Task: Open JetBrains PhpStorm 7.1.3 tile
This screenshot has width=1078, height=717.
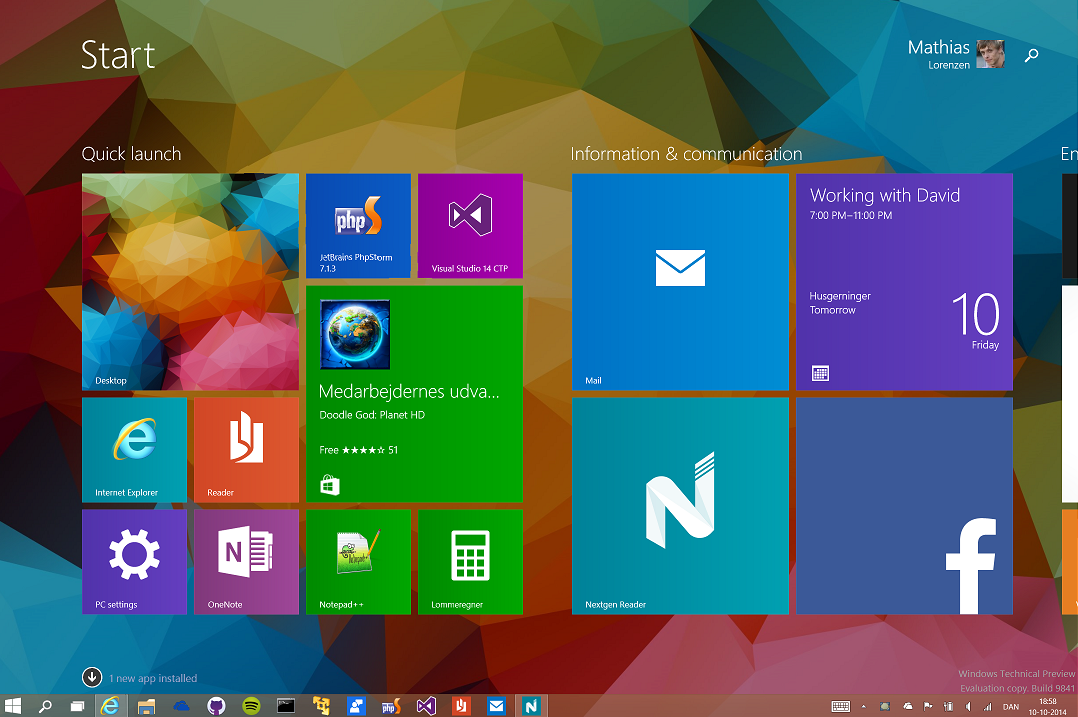Action: [x=358, y=225]
